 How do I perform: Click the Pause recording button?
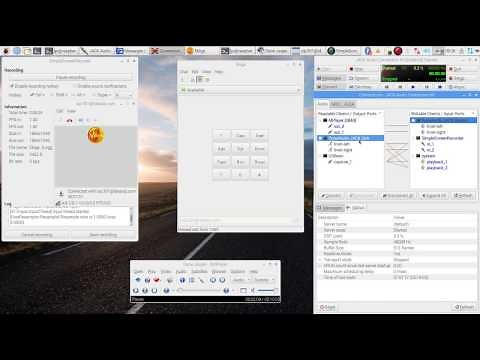(x=71, y=78)
